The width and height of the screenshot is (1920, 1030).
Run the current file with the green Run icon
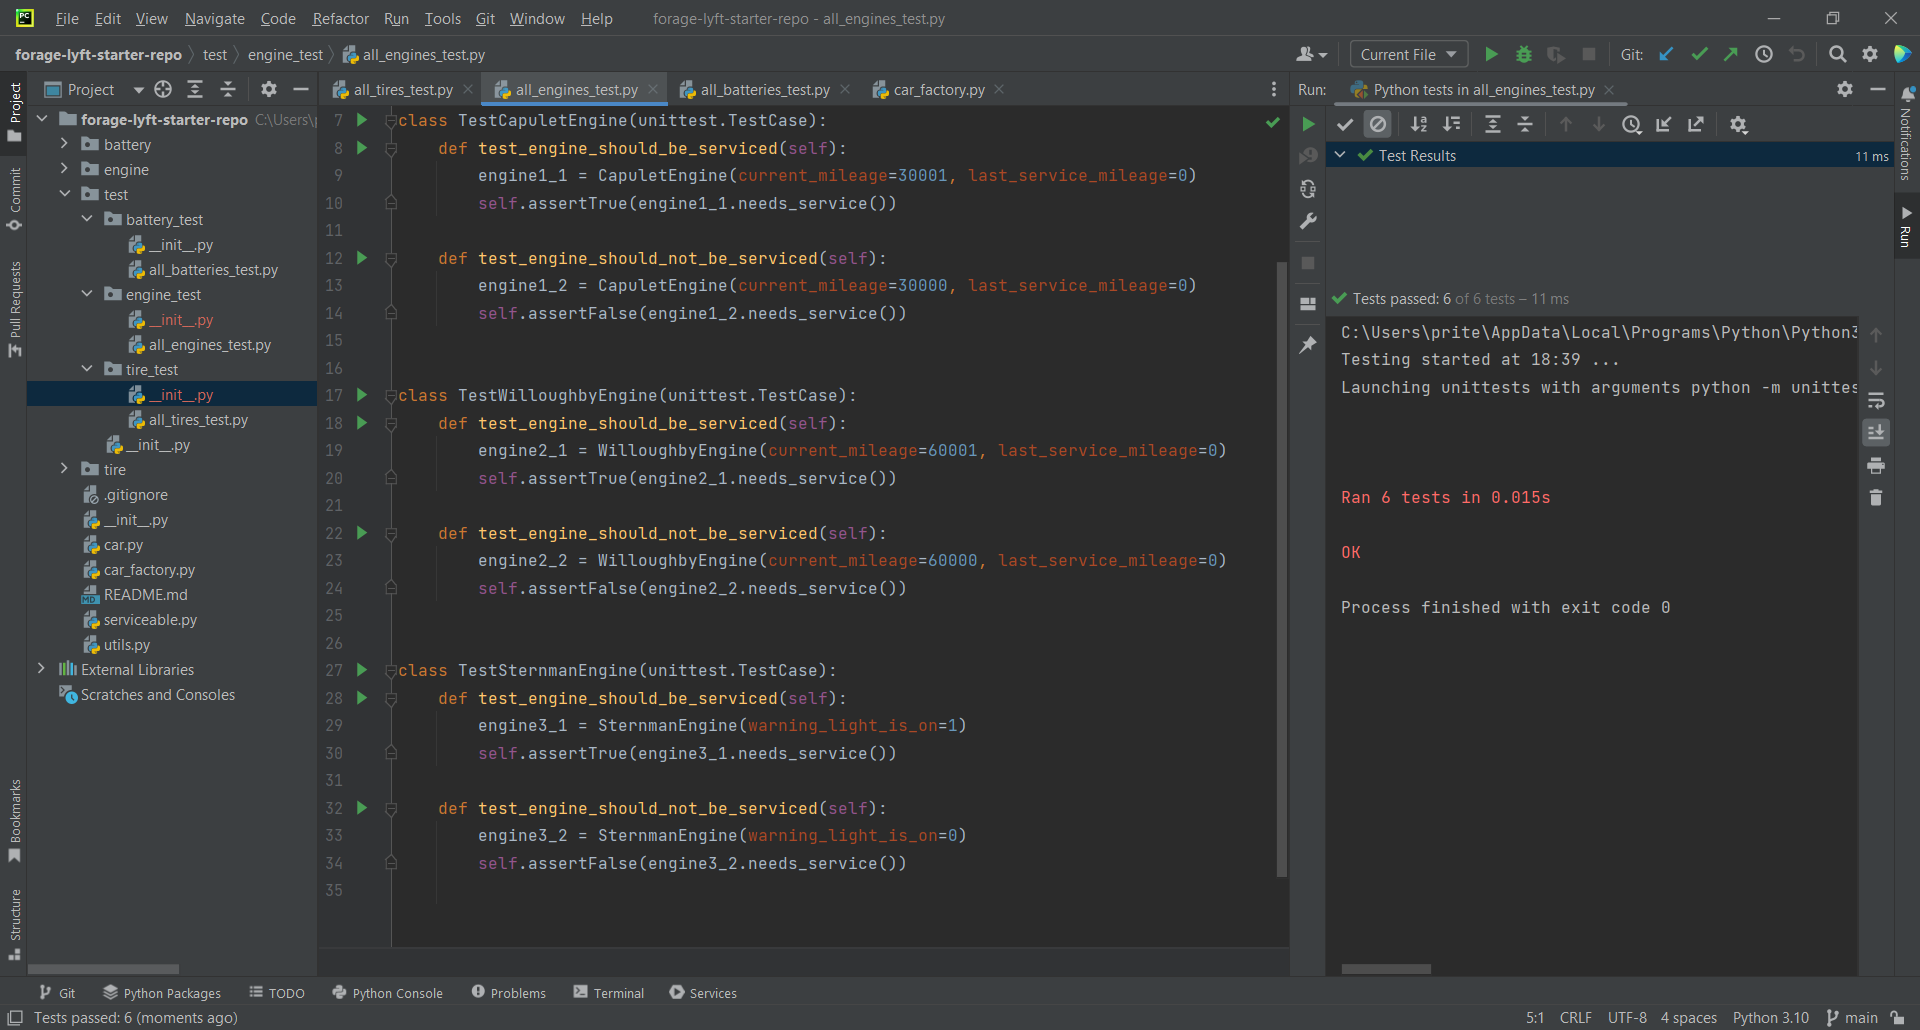tap(1491, 54)
